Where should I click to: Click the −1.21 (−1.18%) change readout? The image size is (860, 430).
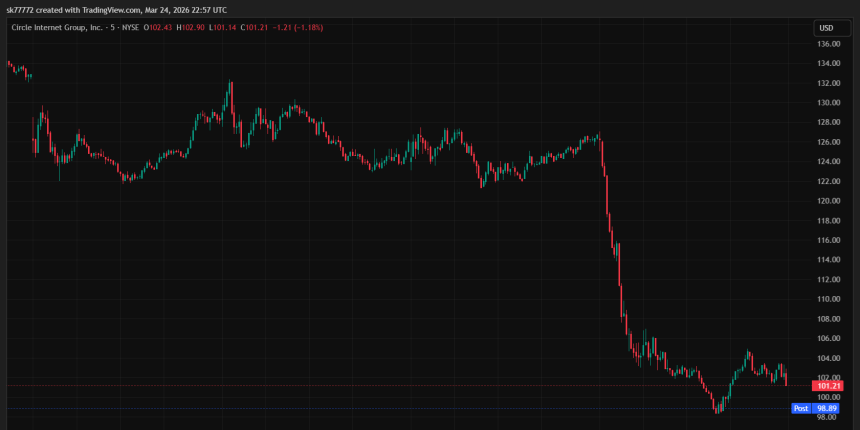point(298,28)
